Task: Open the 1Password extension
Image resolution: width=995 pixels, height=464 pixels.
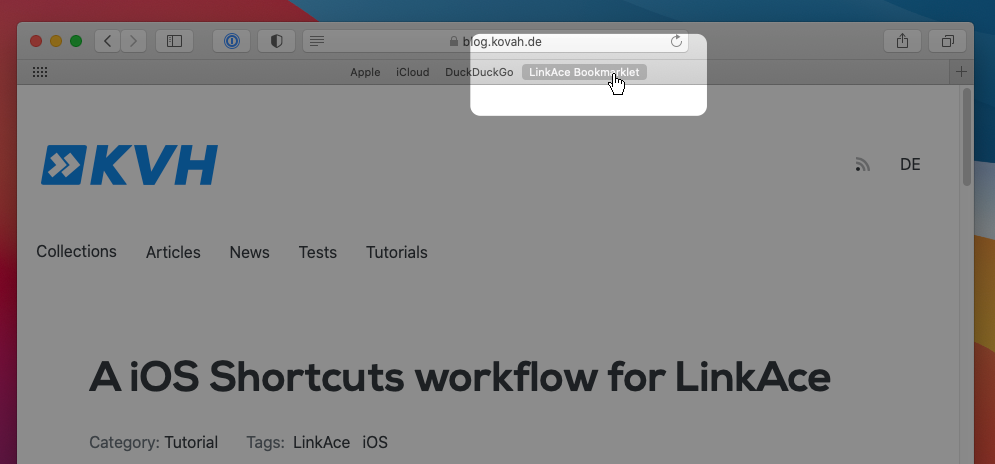Action: click(x=231, y=41)
